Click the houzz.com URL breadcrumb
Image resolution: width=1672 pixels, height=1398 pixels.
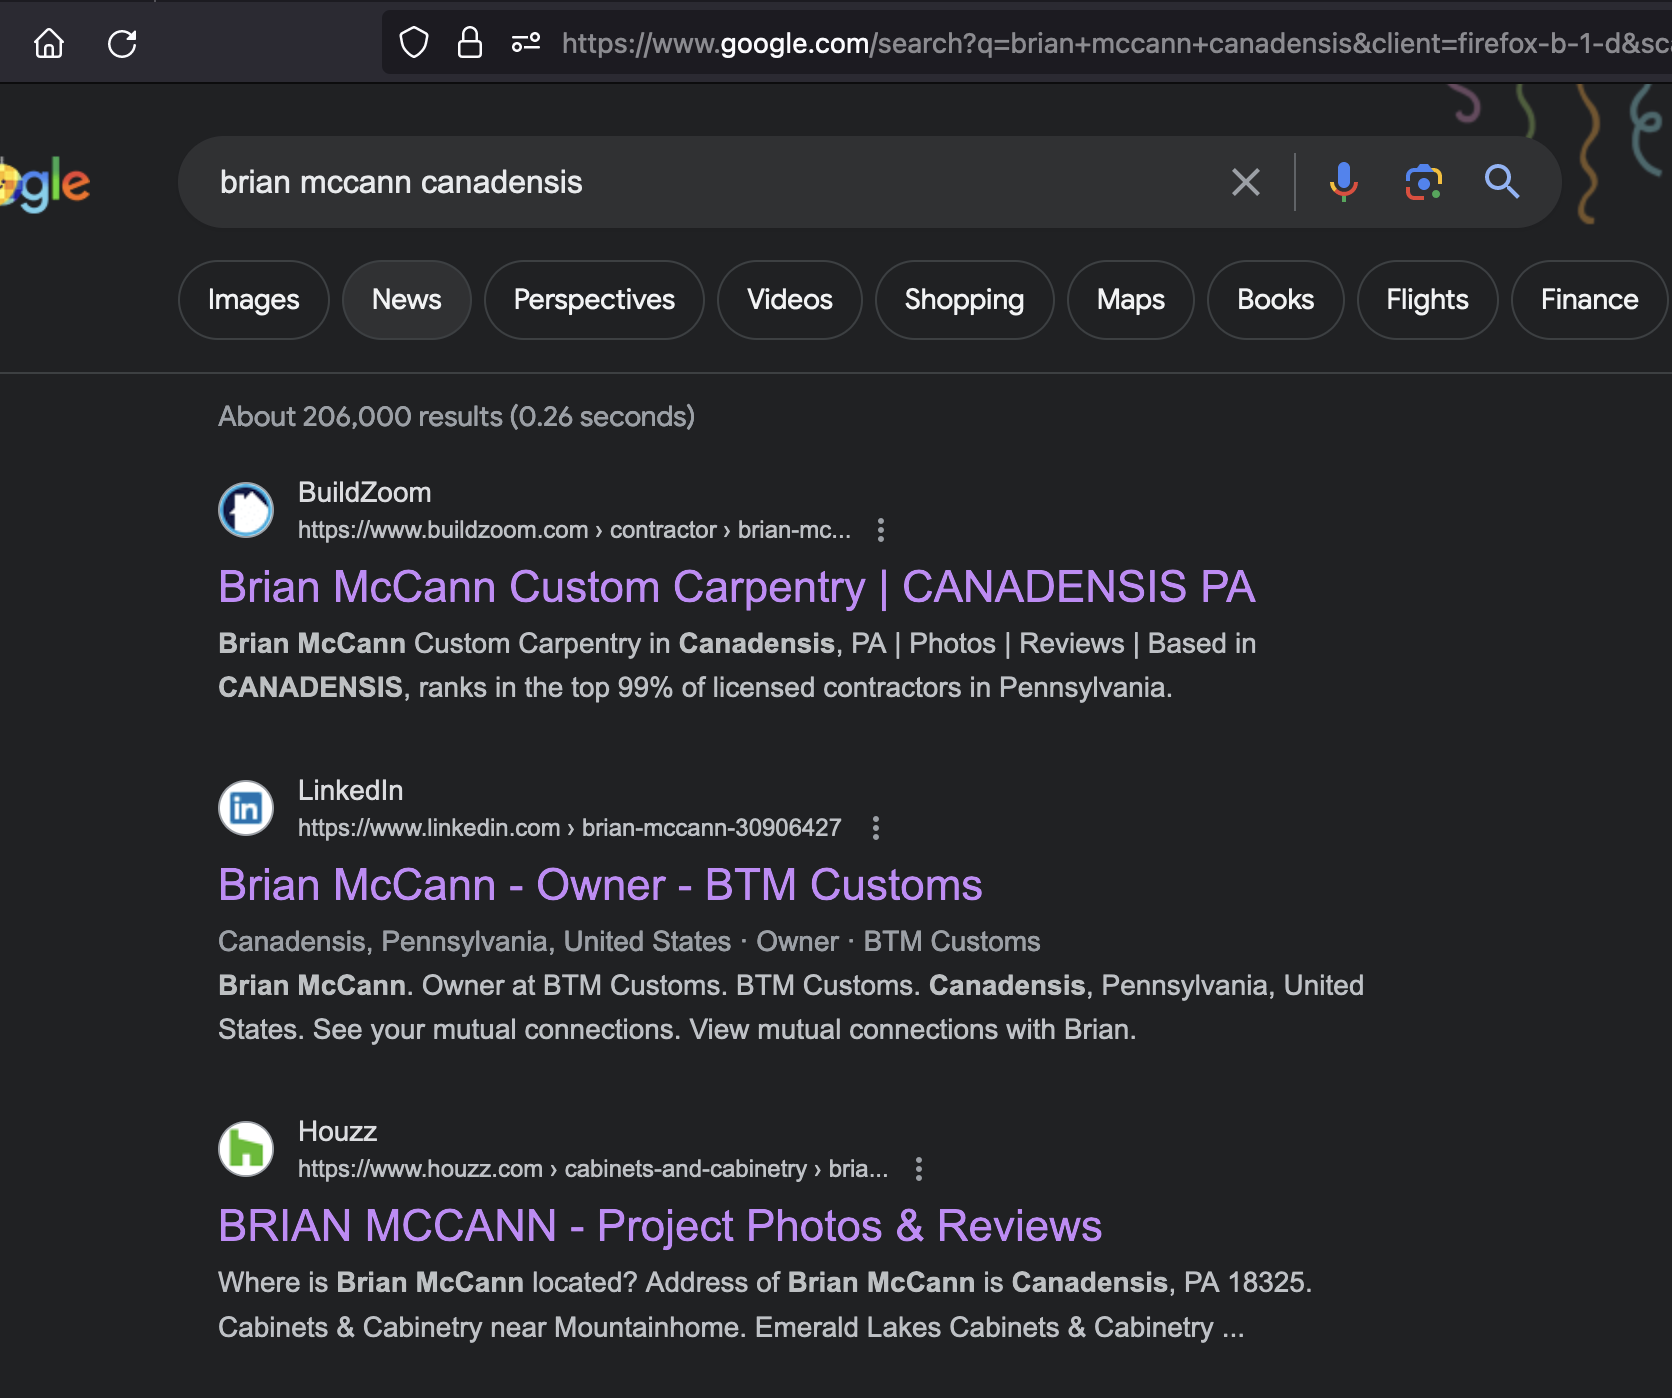click(x=593, y=1169)
